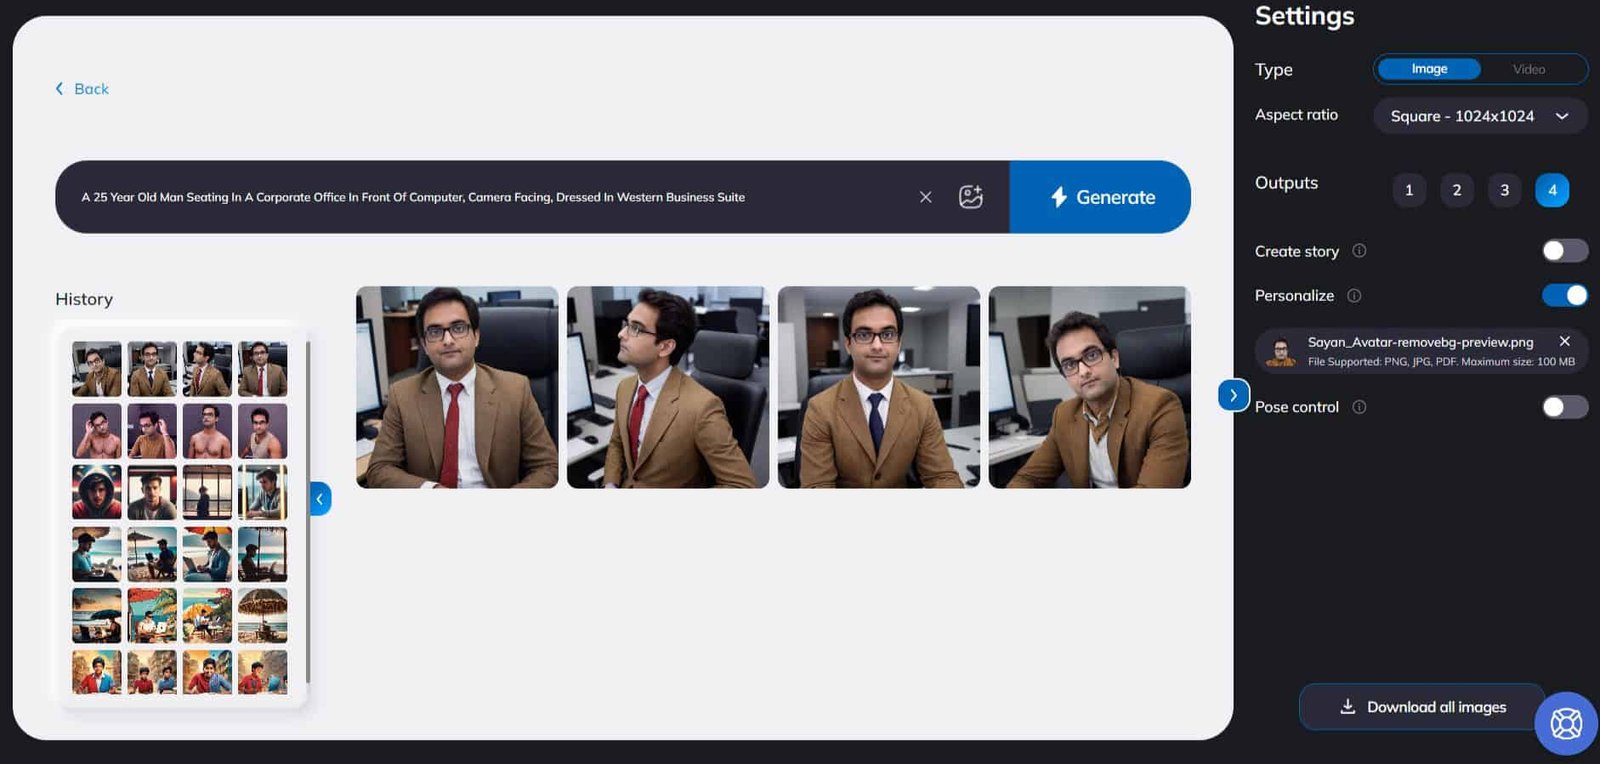Enable the Pose control switch
This screenshot has width=1600, height=764.
coord(1565,407)
